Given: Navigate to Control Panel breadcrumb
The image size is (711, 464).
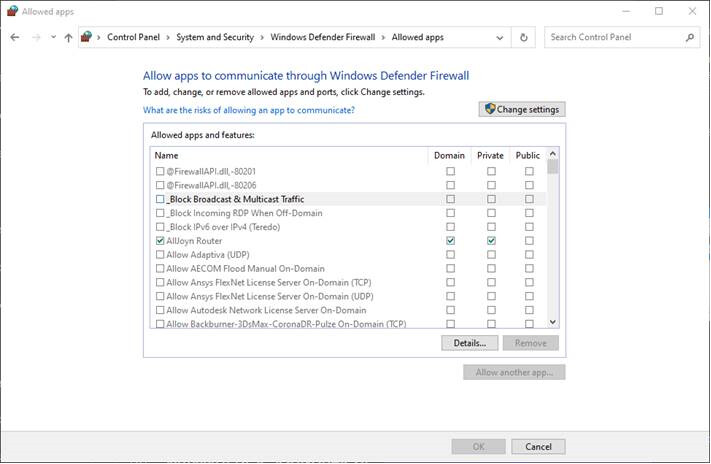Looking at the screenshot, I should [x=133, y=37].
